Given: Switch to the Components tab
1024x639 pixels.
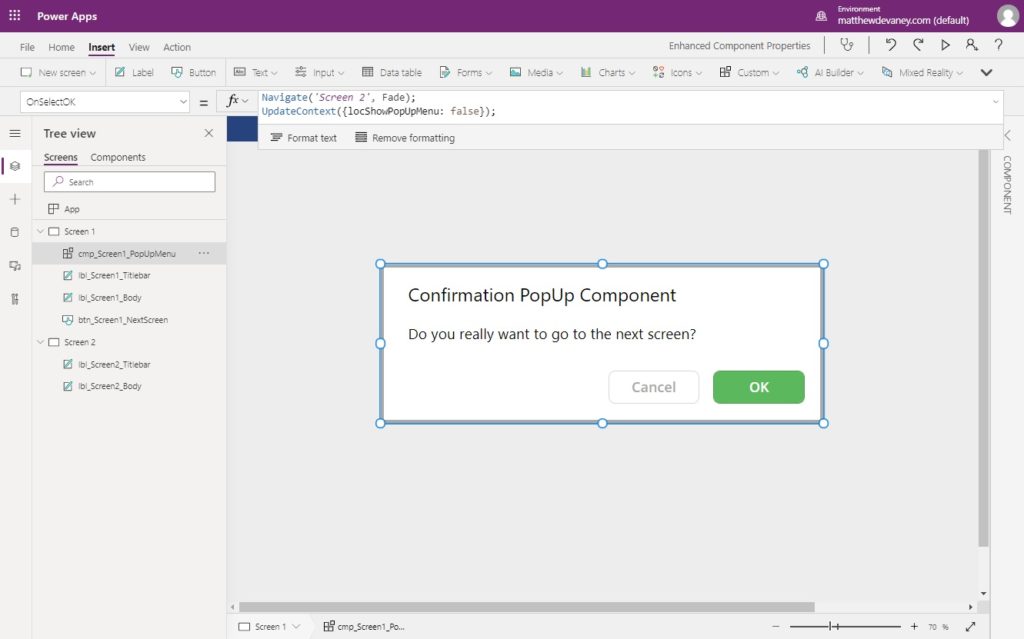Looking at the screenshot, I should pos(118,157).
